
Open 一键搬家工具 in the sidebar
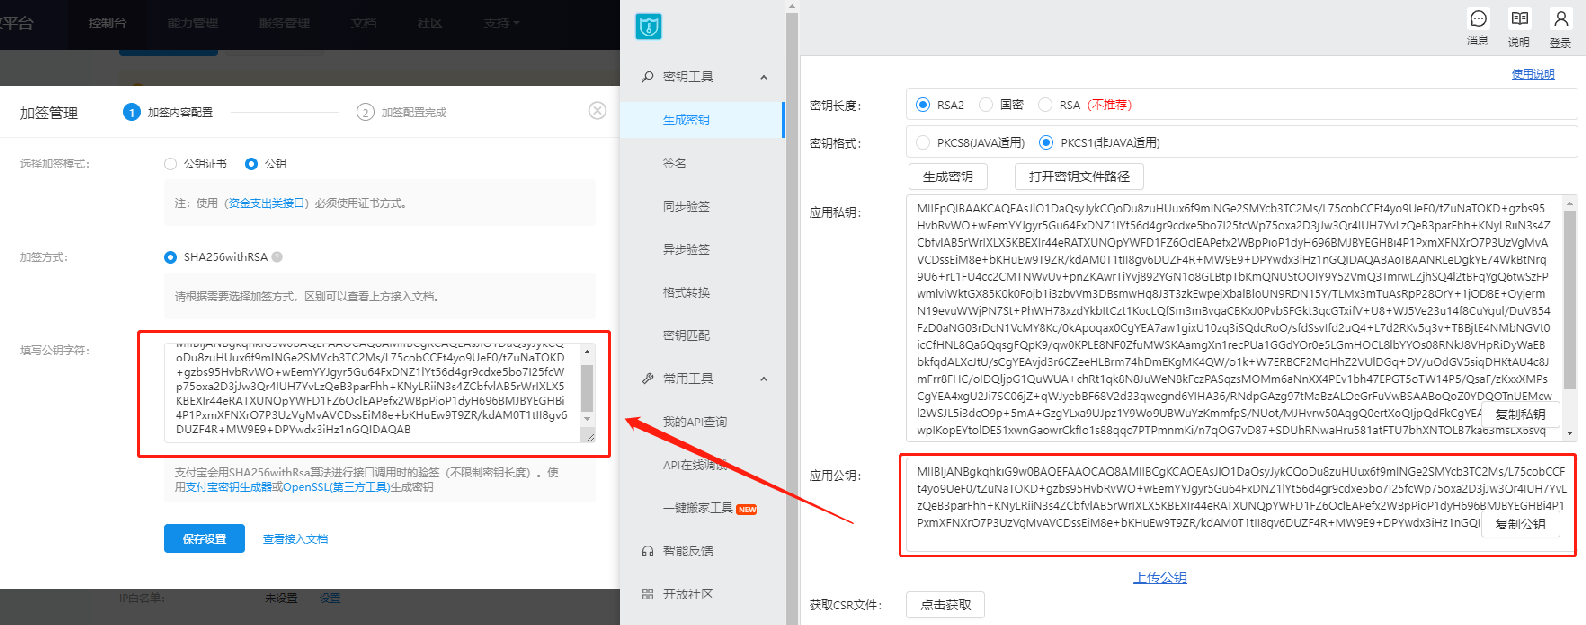700,508
